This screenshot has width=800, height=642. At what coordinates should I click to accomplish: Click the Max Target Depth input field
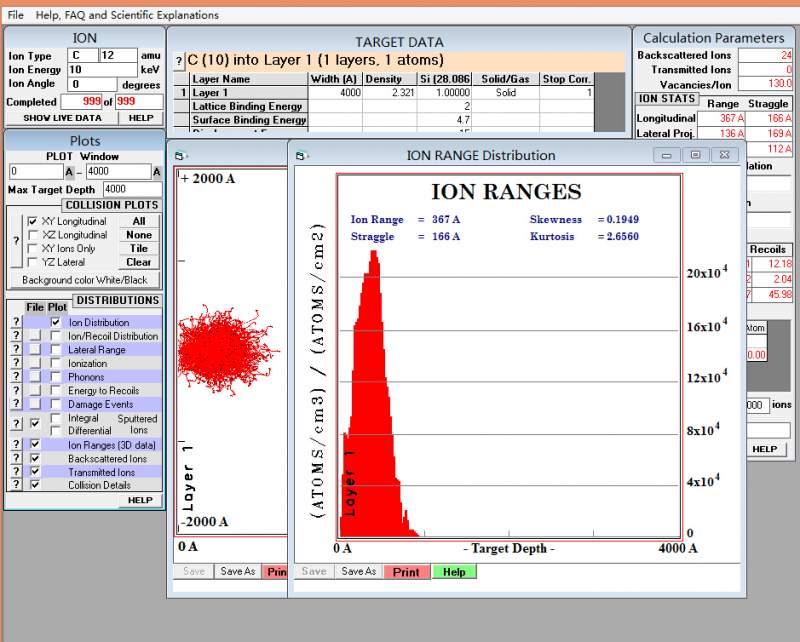pyautogui.click(x=132, y=189)
